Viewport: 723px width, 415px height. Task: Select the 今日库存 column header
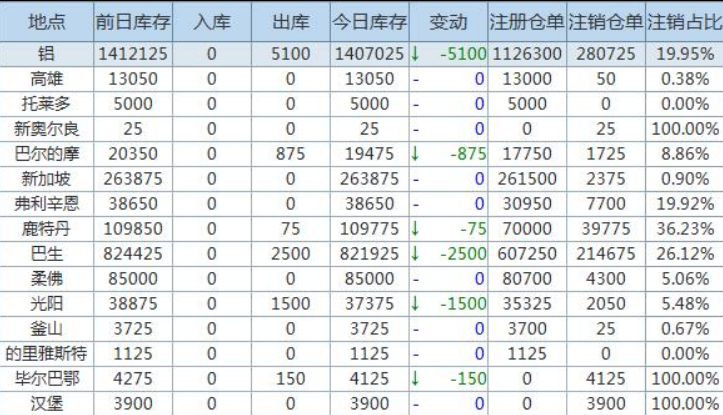369,21
